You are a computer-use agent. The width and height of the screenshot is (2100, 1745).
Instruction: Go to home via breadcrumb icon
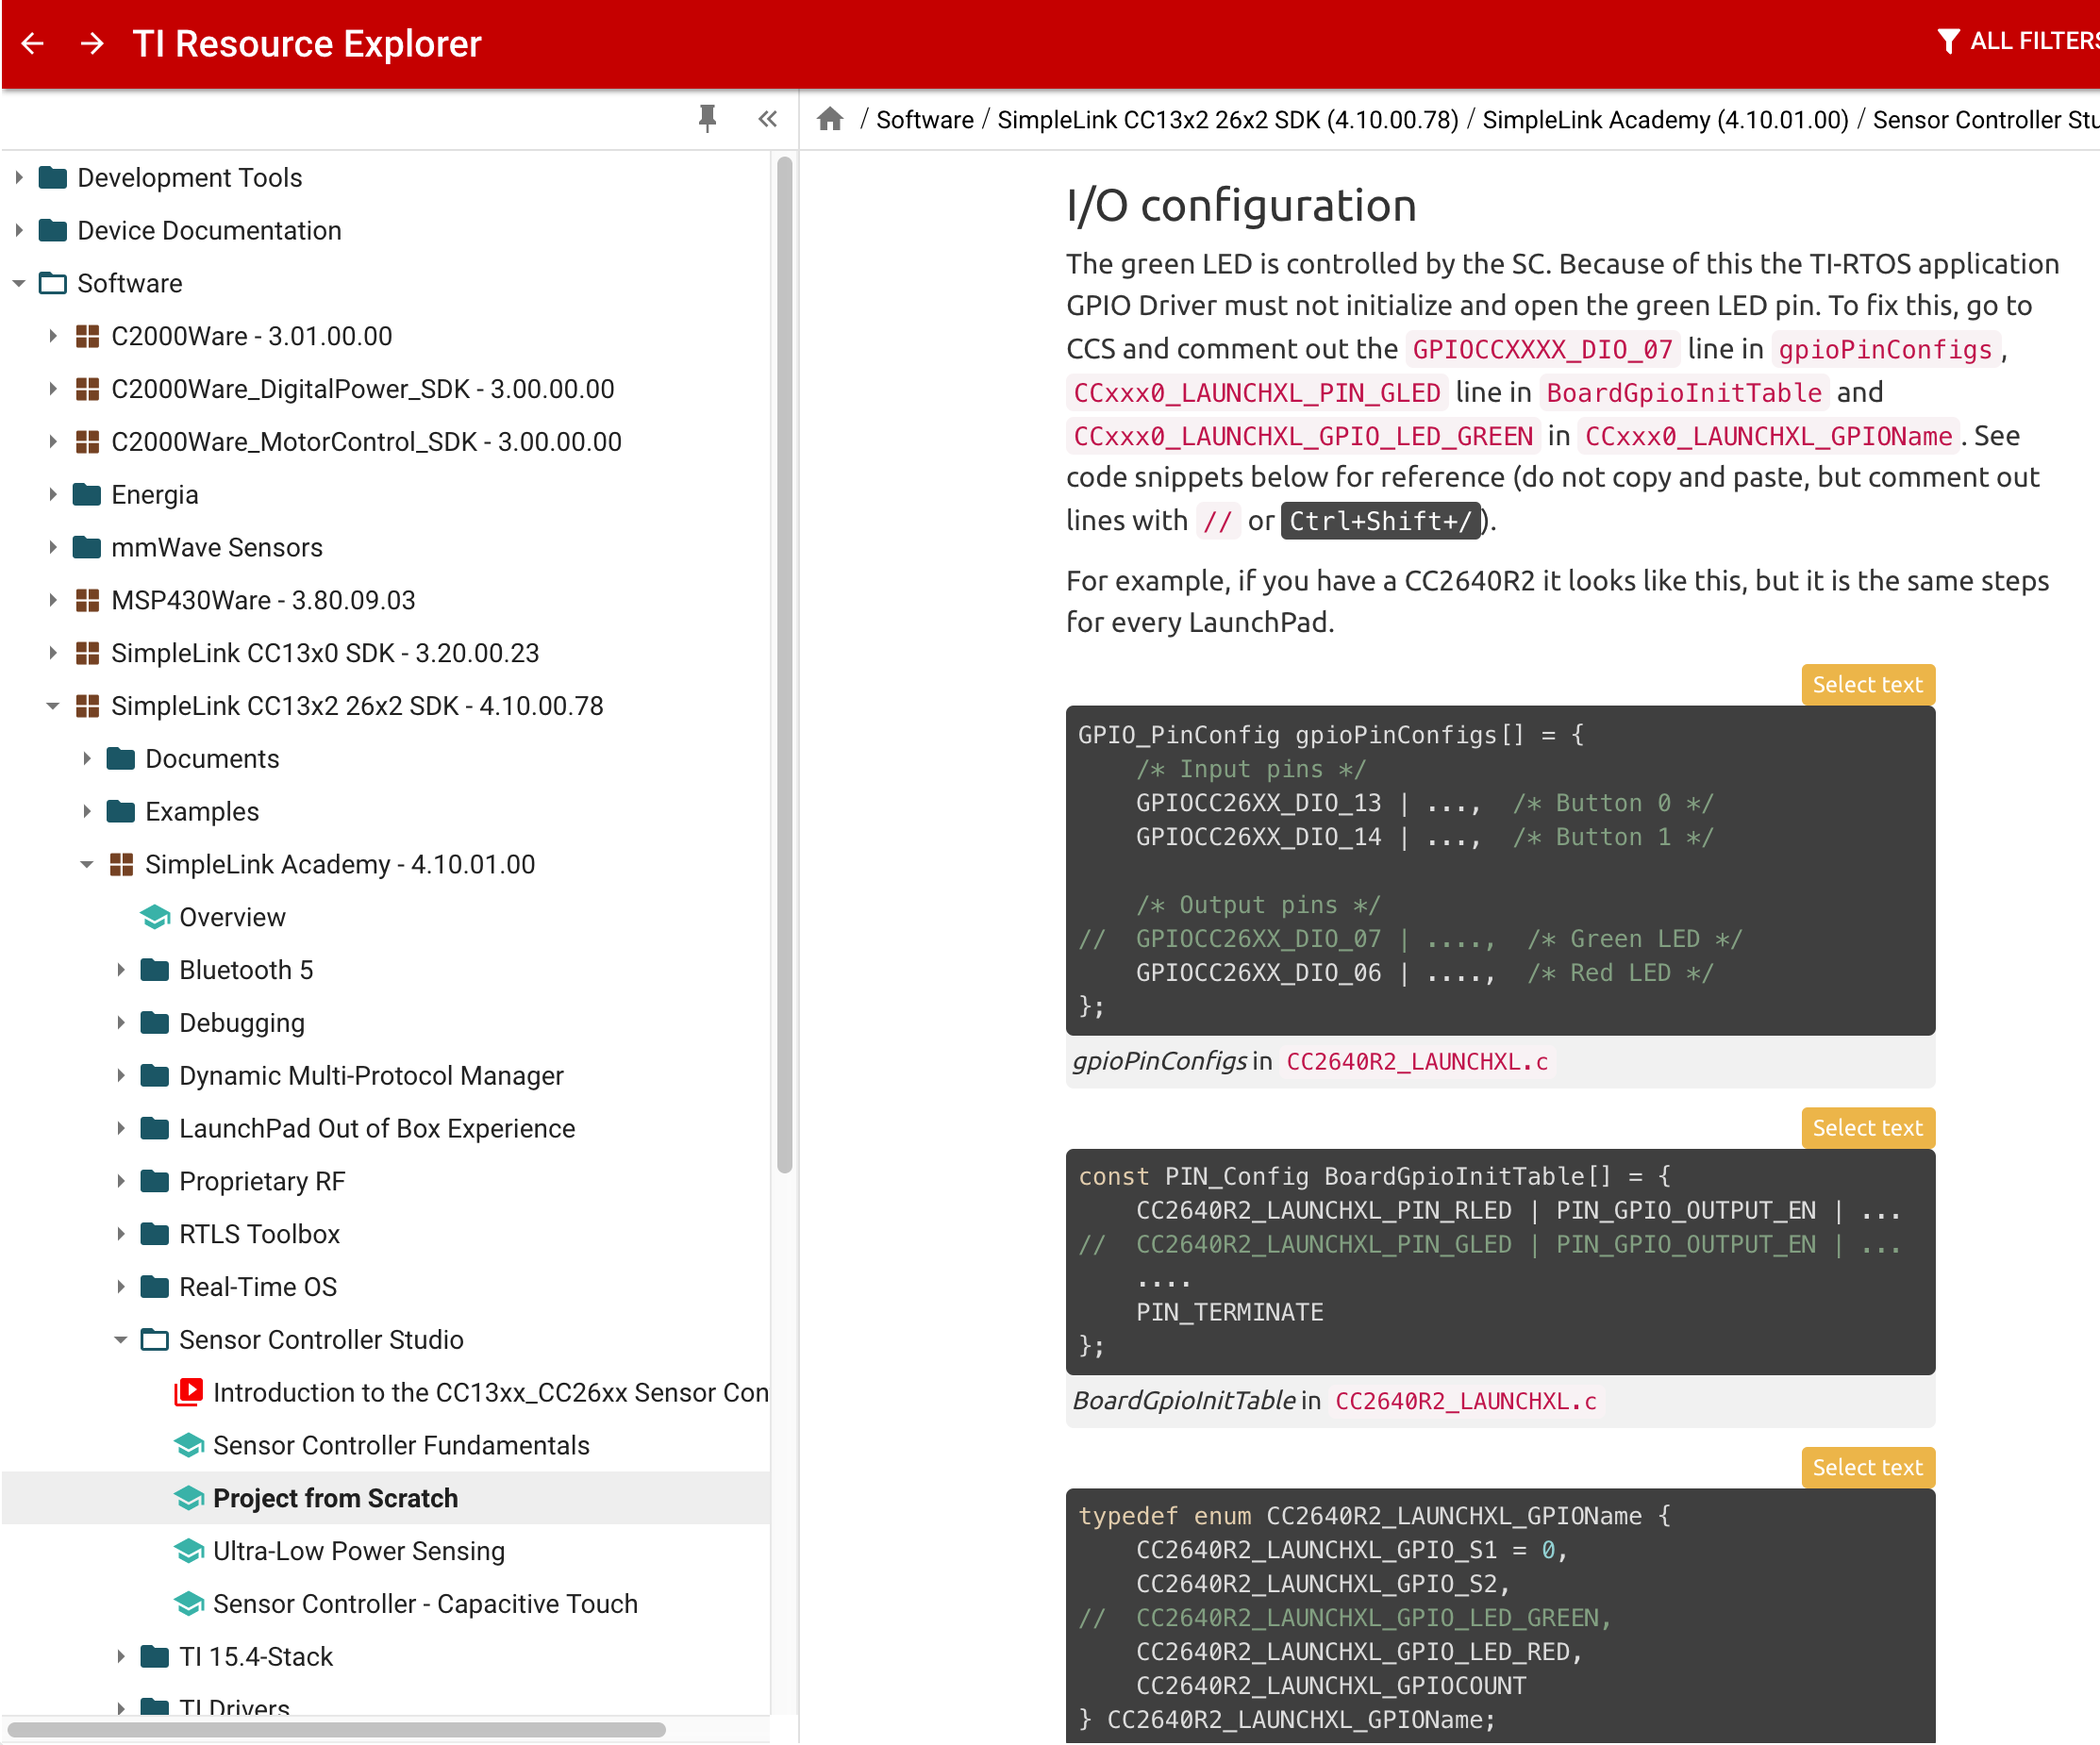click(x=830, y=119)
